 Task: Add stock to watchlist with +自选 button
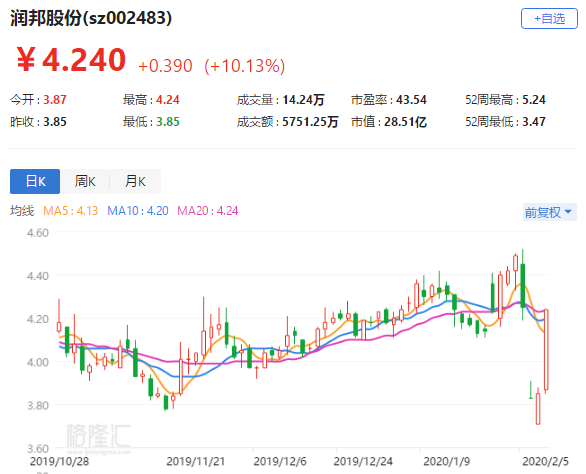pyautogui.click(x=549, y=18)
